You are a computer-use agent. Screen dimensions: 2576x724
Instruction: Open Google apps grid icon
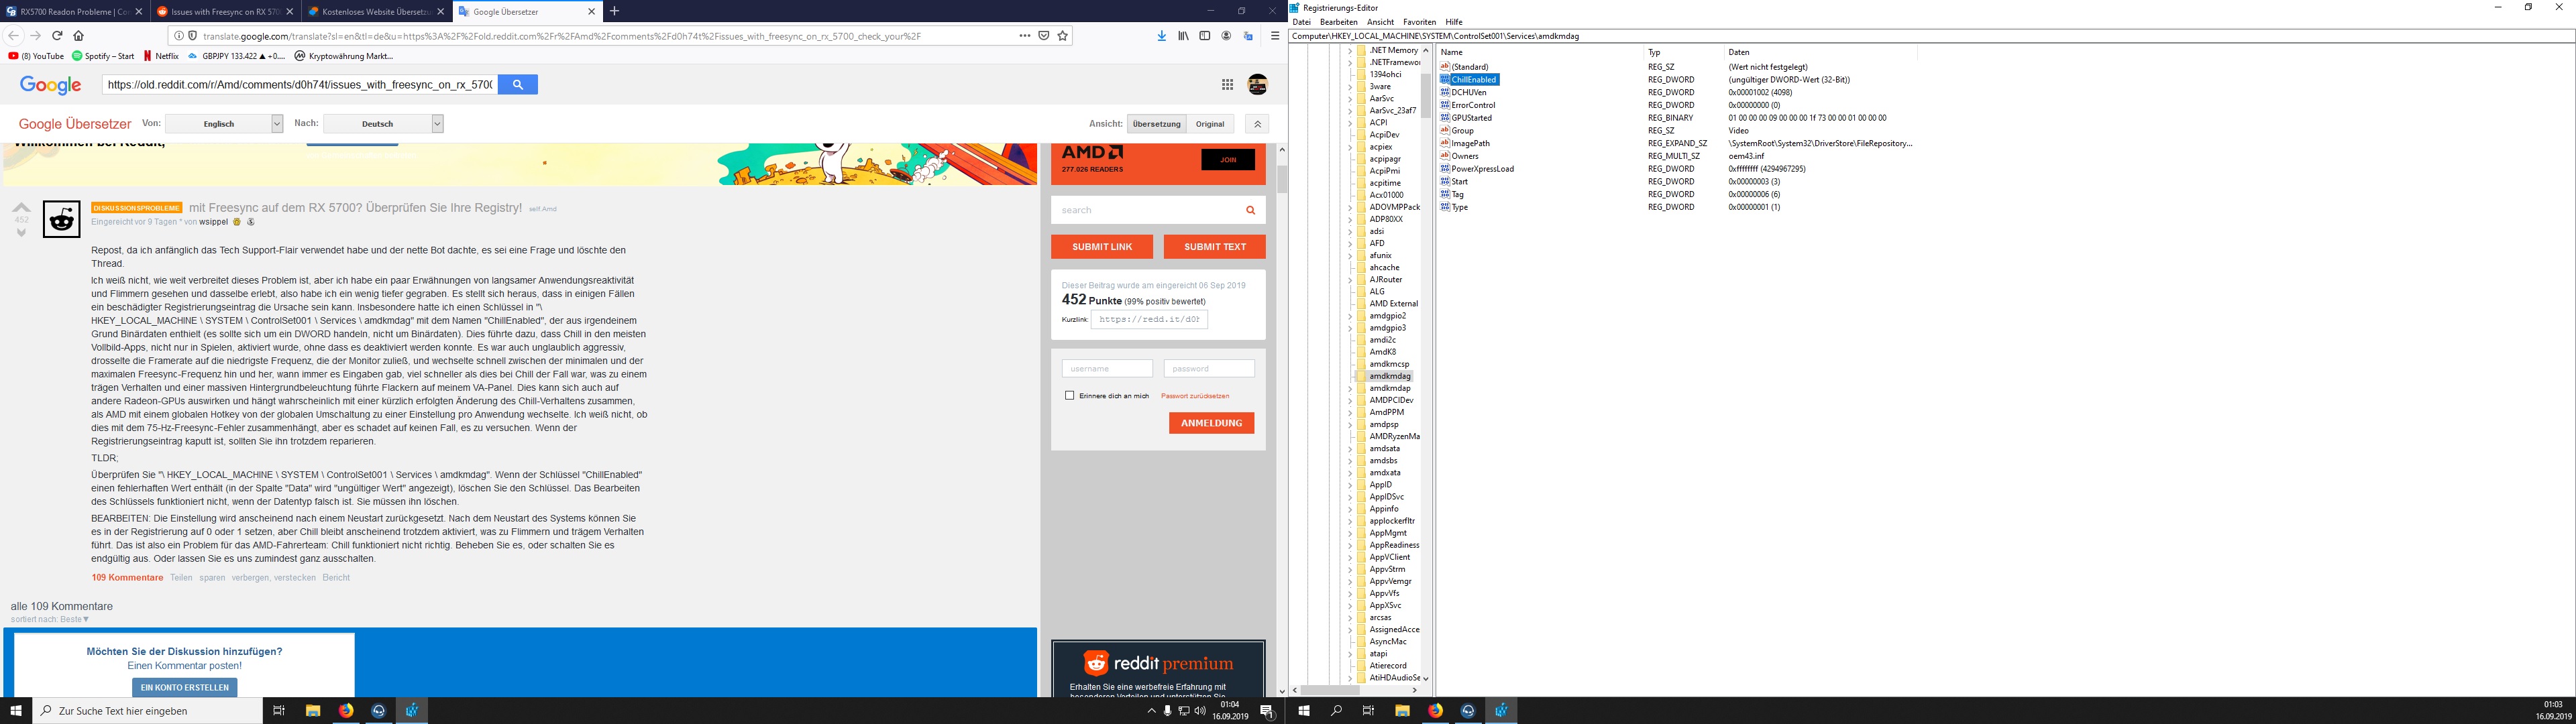point(1227,85)
